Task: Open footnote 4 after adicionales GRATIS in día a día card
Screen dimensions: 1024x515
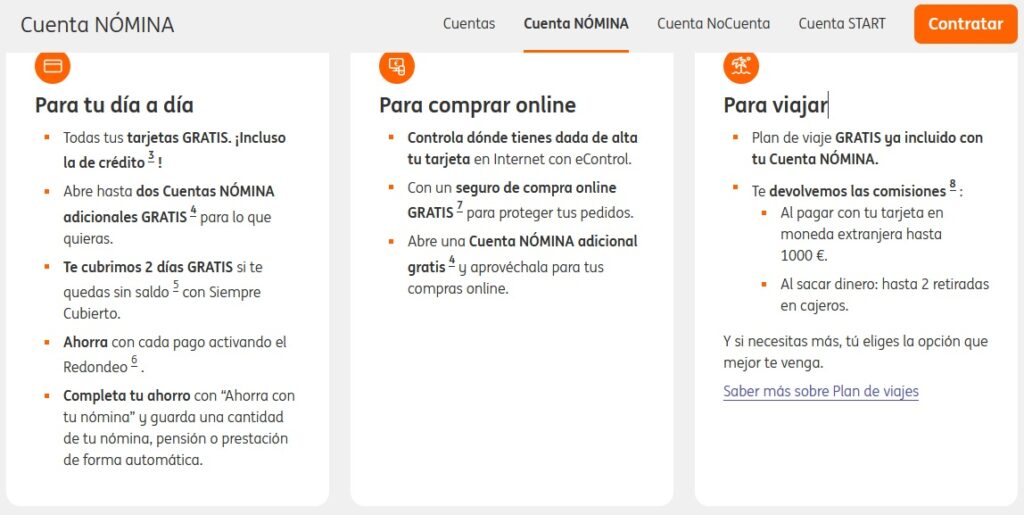Action: pos(193,211)
